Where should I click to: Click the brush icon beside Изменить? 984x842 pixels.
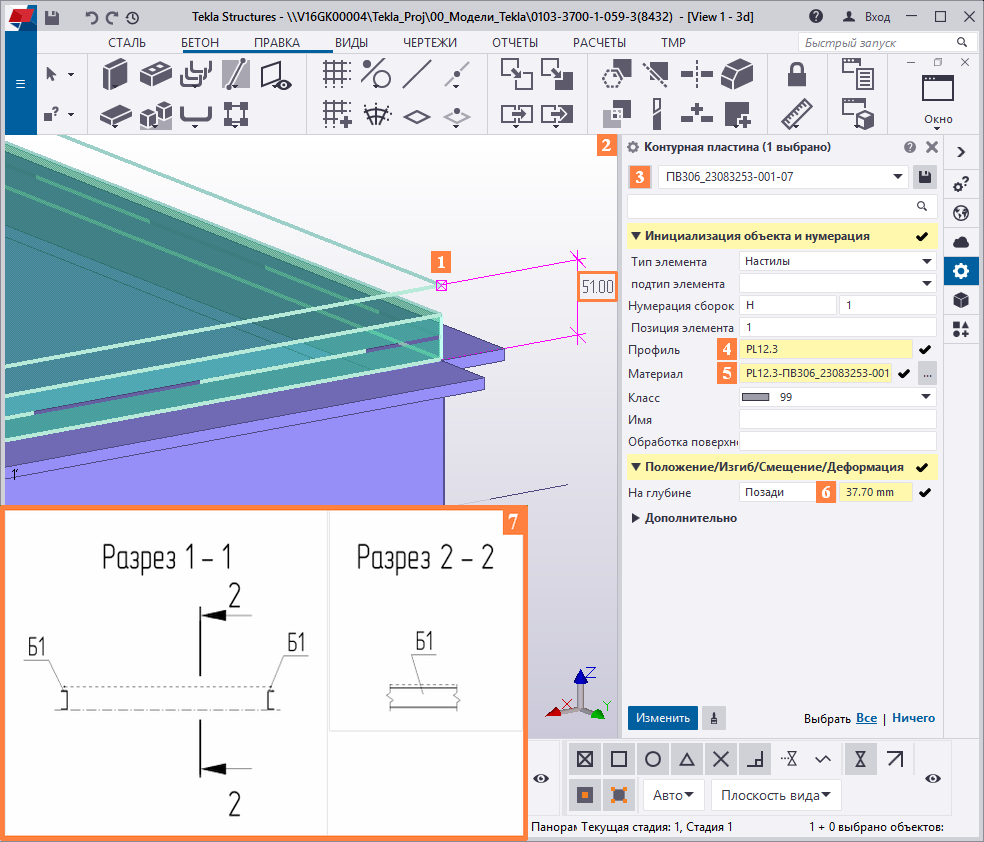click(x=714, y=718)
